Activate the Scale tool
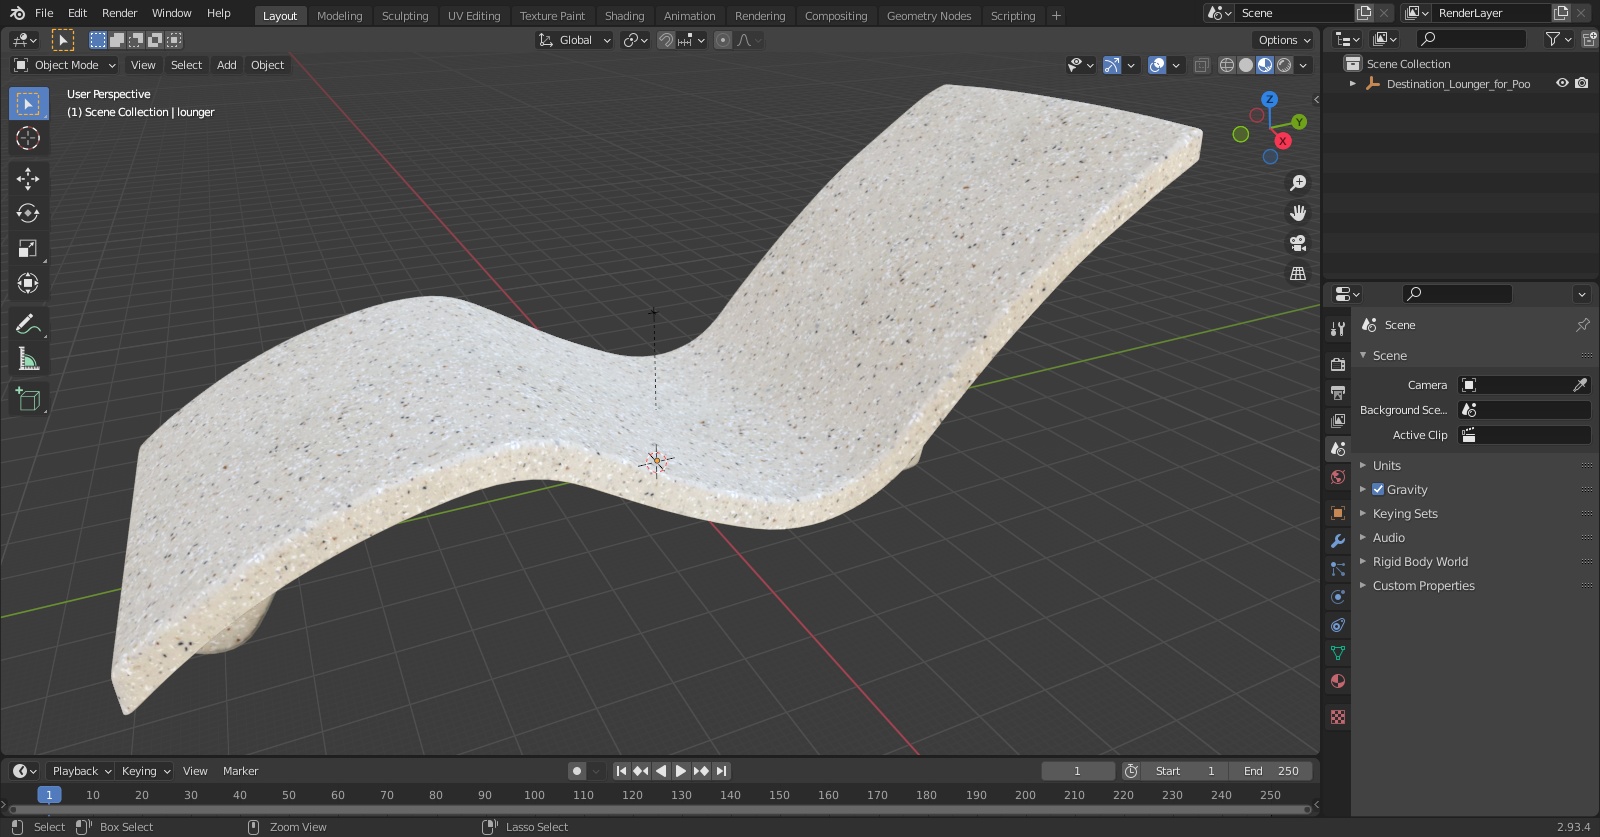The image size is (1600, 837). coord(28,248)
